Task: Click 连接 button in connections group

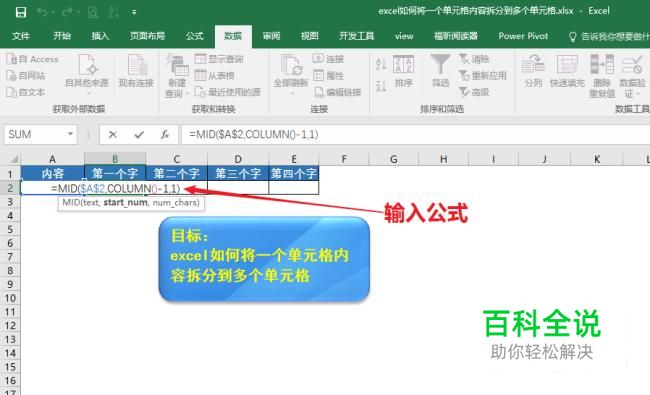Action: click(x=328, y=59)
